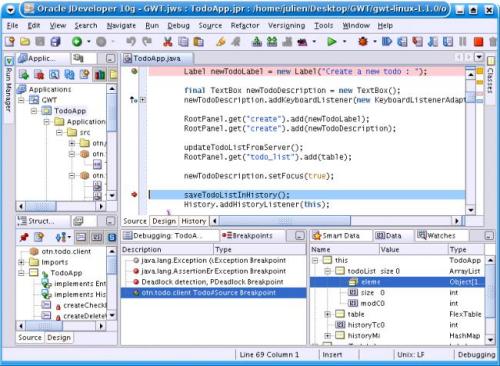Click the red remove icon in Applications navigator
500x366 pixels.
coord(39,74)
